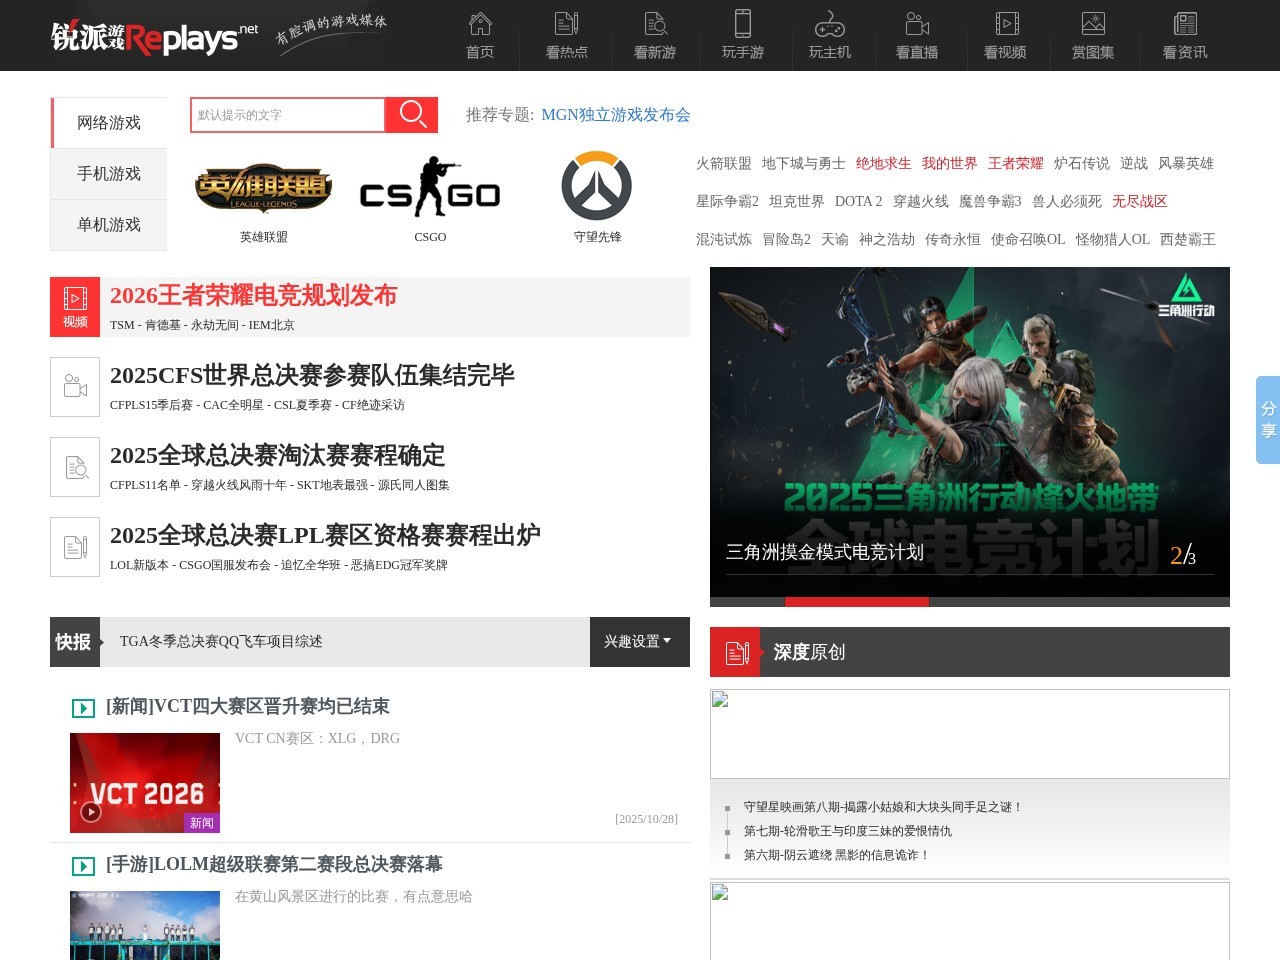Open the 炉石传说 game link
The height and width of the screenshot is (960, 1280).
1082,163
